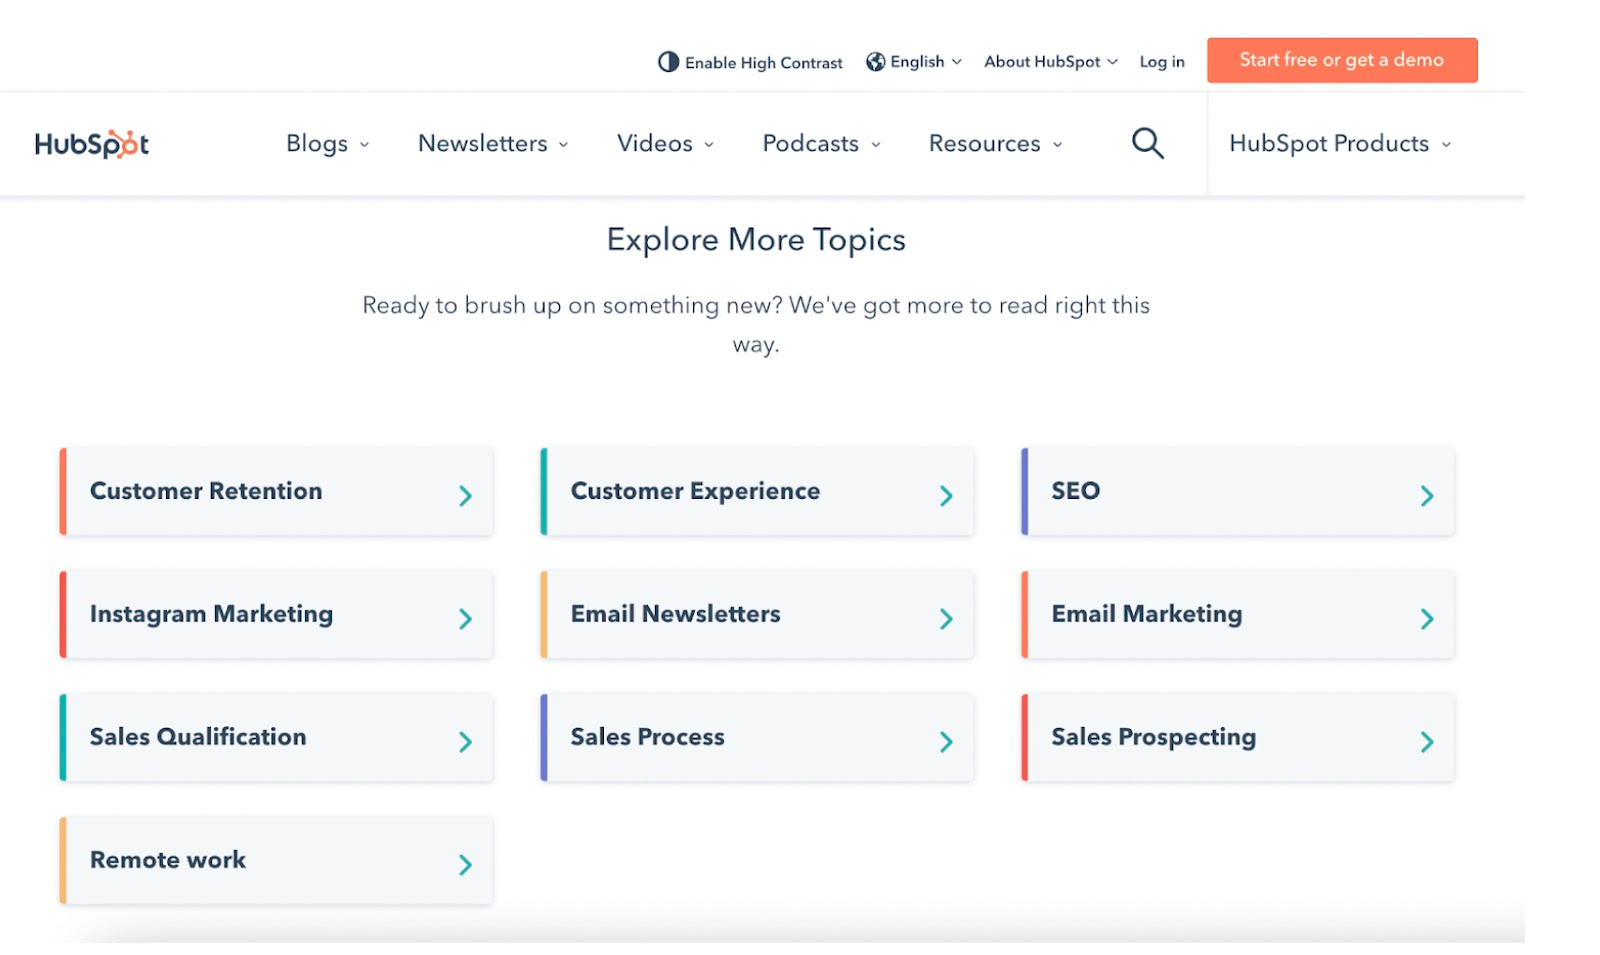Click the arrow on Remote work card
Image resolution: width=1600 pixels, height=955 pixels.
[x=465, y=865]
